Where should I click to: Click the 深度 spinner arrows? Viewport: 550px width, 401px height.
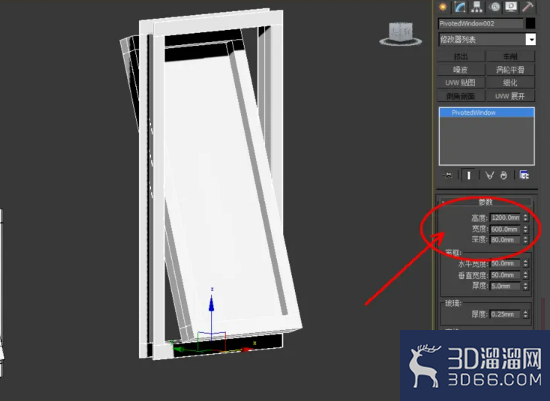525,240
